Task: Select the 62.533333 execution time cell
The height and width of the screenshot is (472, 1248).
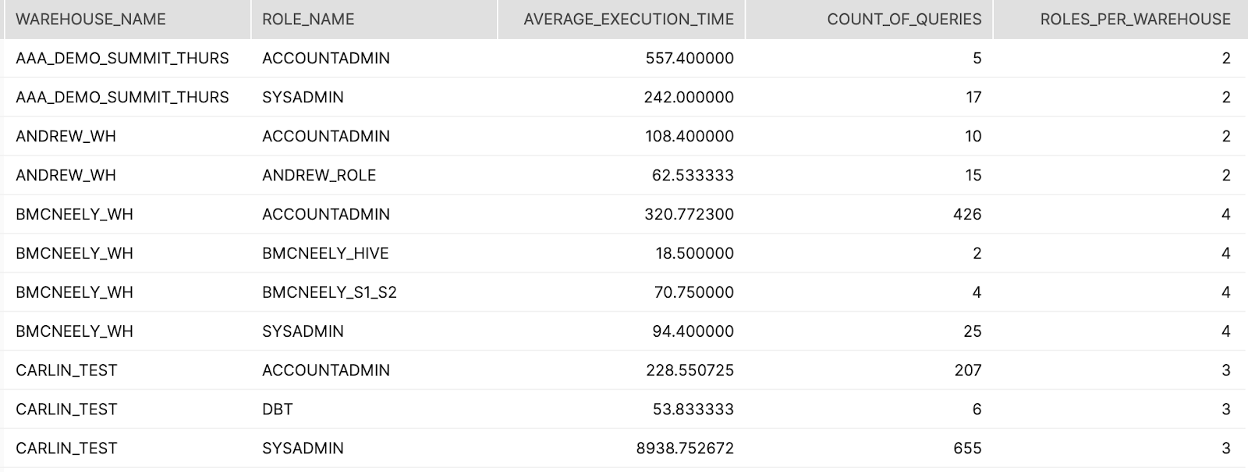Action: (694, 175)
